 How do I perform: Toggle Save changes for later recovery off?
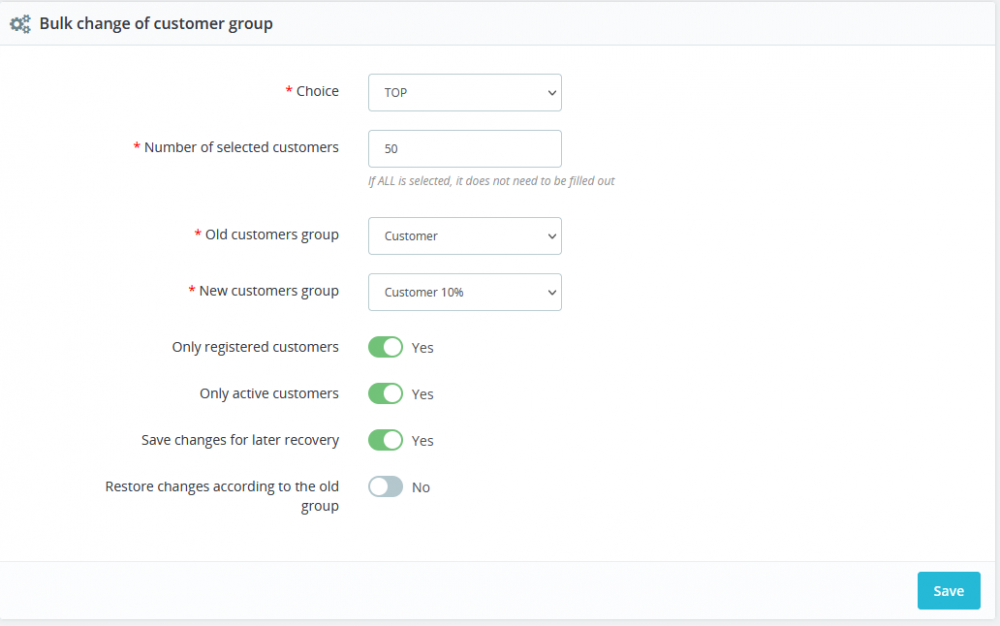[x=386, y=440]
